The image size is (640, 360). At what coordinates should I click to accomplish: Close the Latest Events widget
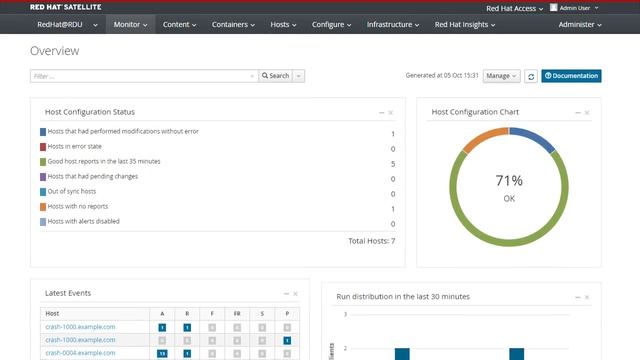pyautogui.click(x=296, y=294)
